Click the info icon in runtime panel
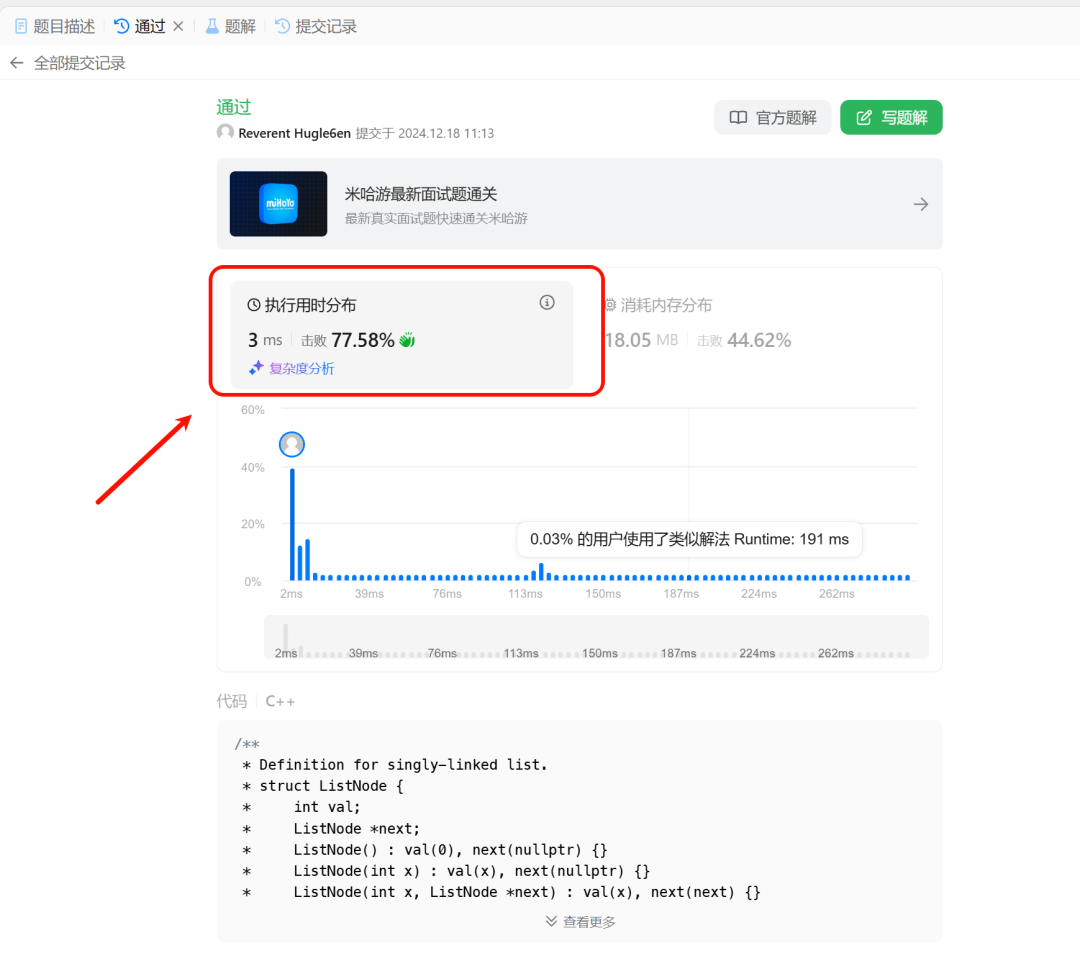The image size is (1080, 964). click(547, 303)
